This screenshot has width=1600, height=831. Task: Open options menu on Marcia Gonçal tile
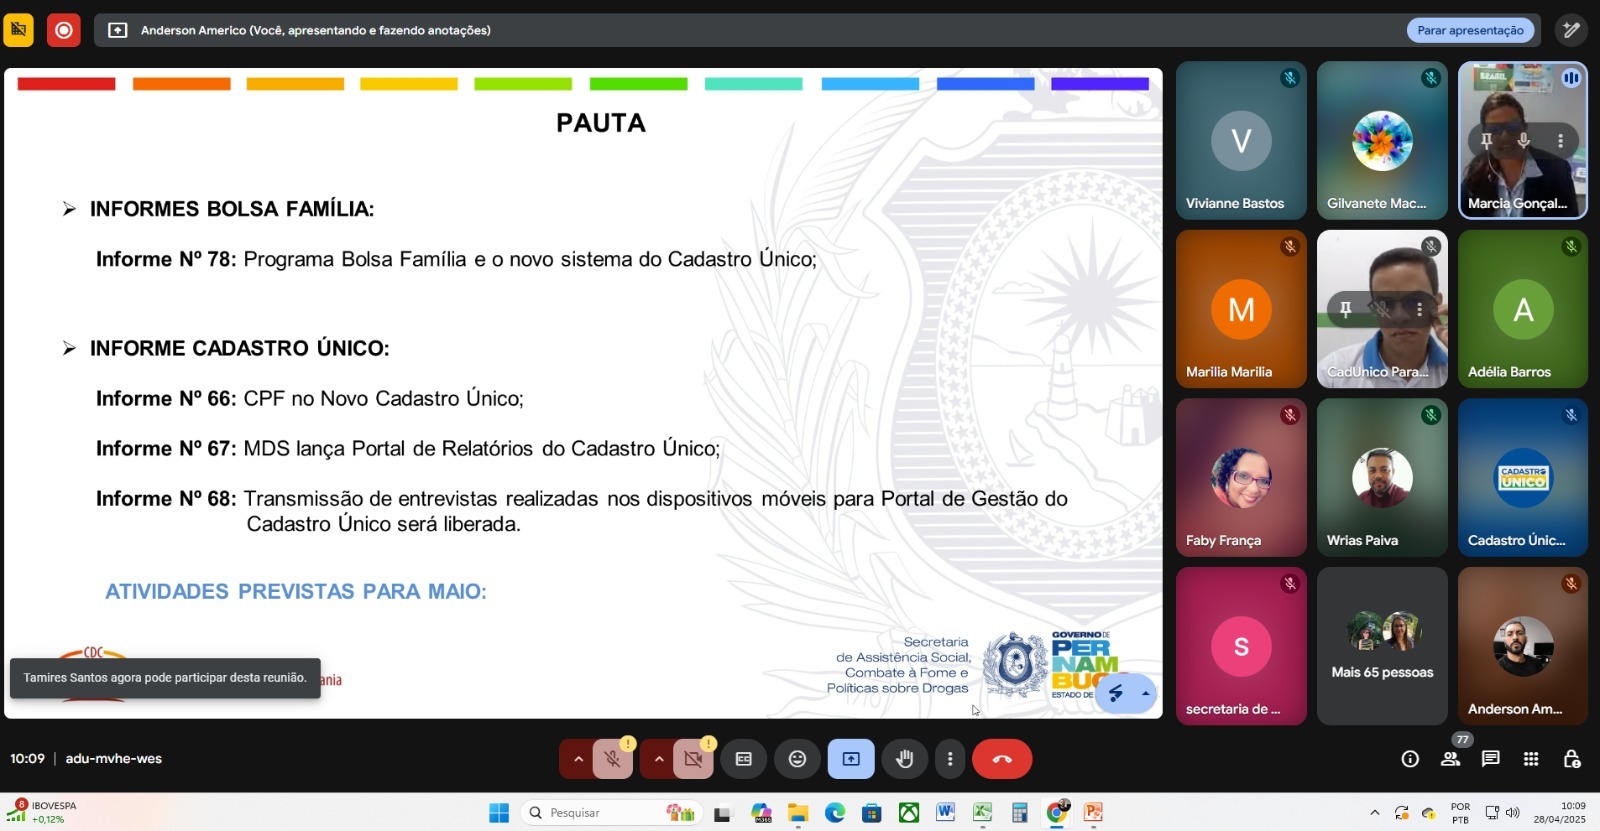[x=1560, y=141]
